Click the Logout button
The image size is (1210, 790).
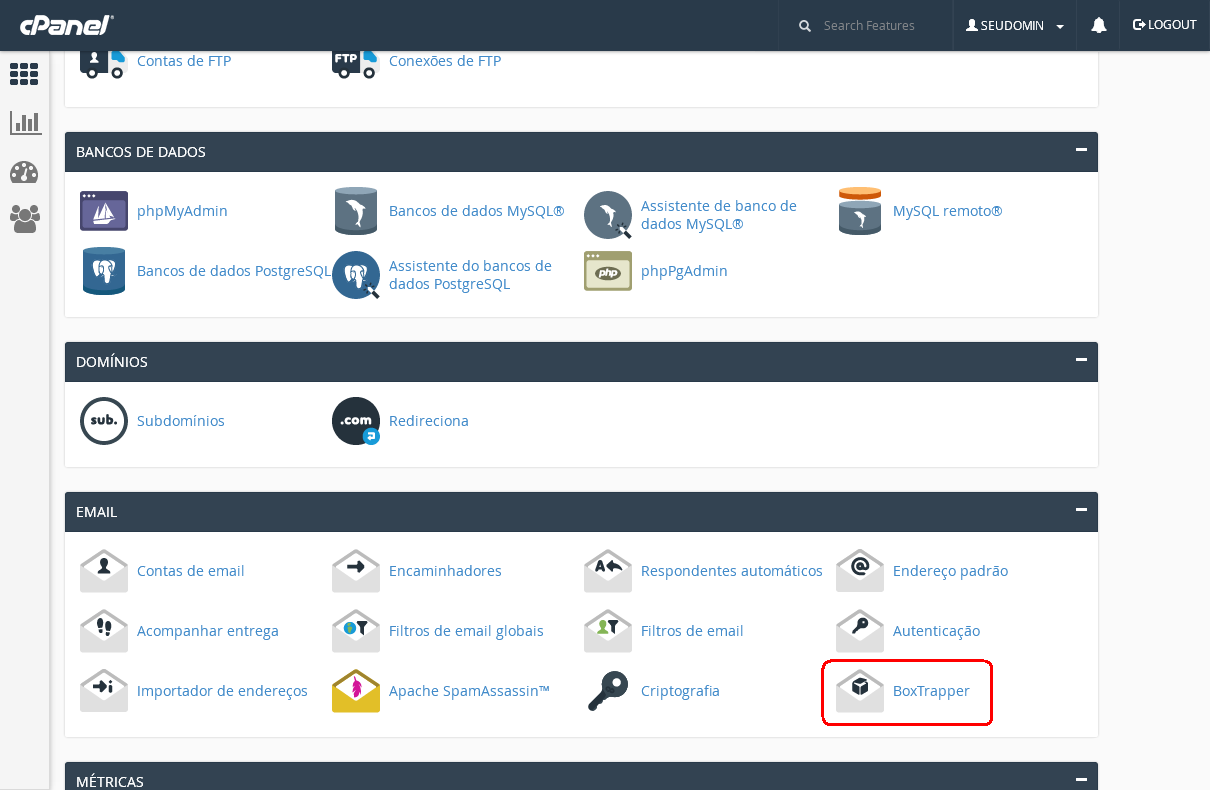(x=1164, y=25)
